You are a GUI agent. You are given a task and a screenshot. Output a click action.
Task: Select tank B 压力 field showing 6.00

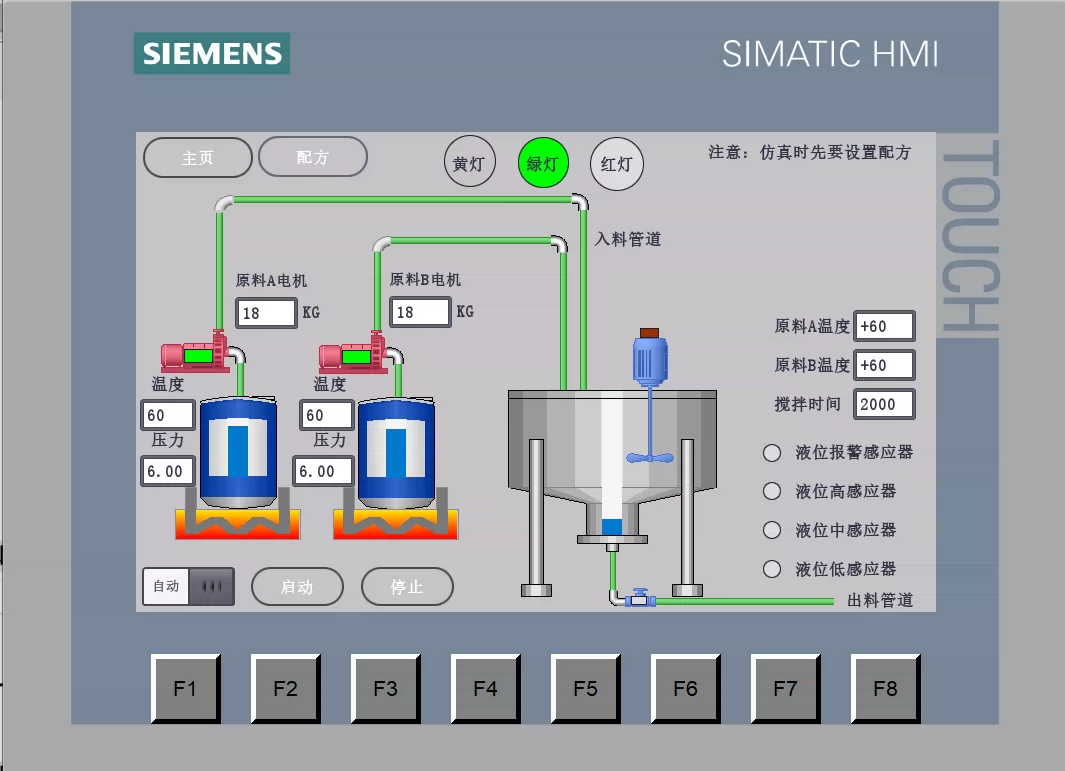[x=323, y=471]
